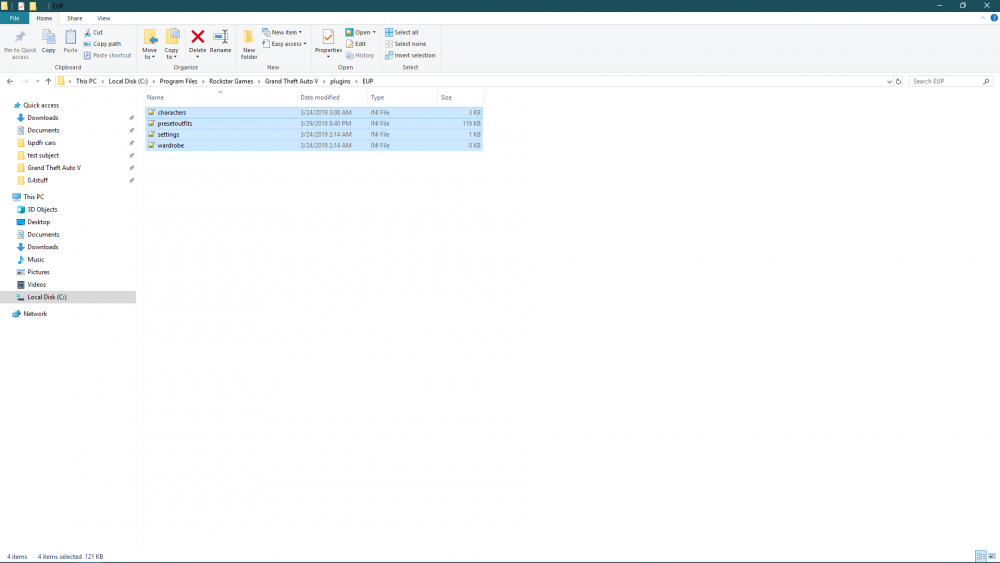Click the Properties icon in ribbon
The image size is (1000, 563).
pyautogui.click(x=328, y=40)
